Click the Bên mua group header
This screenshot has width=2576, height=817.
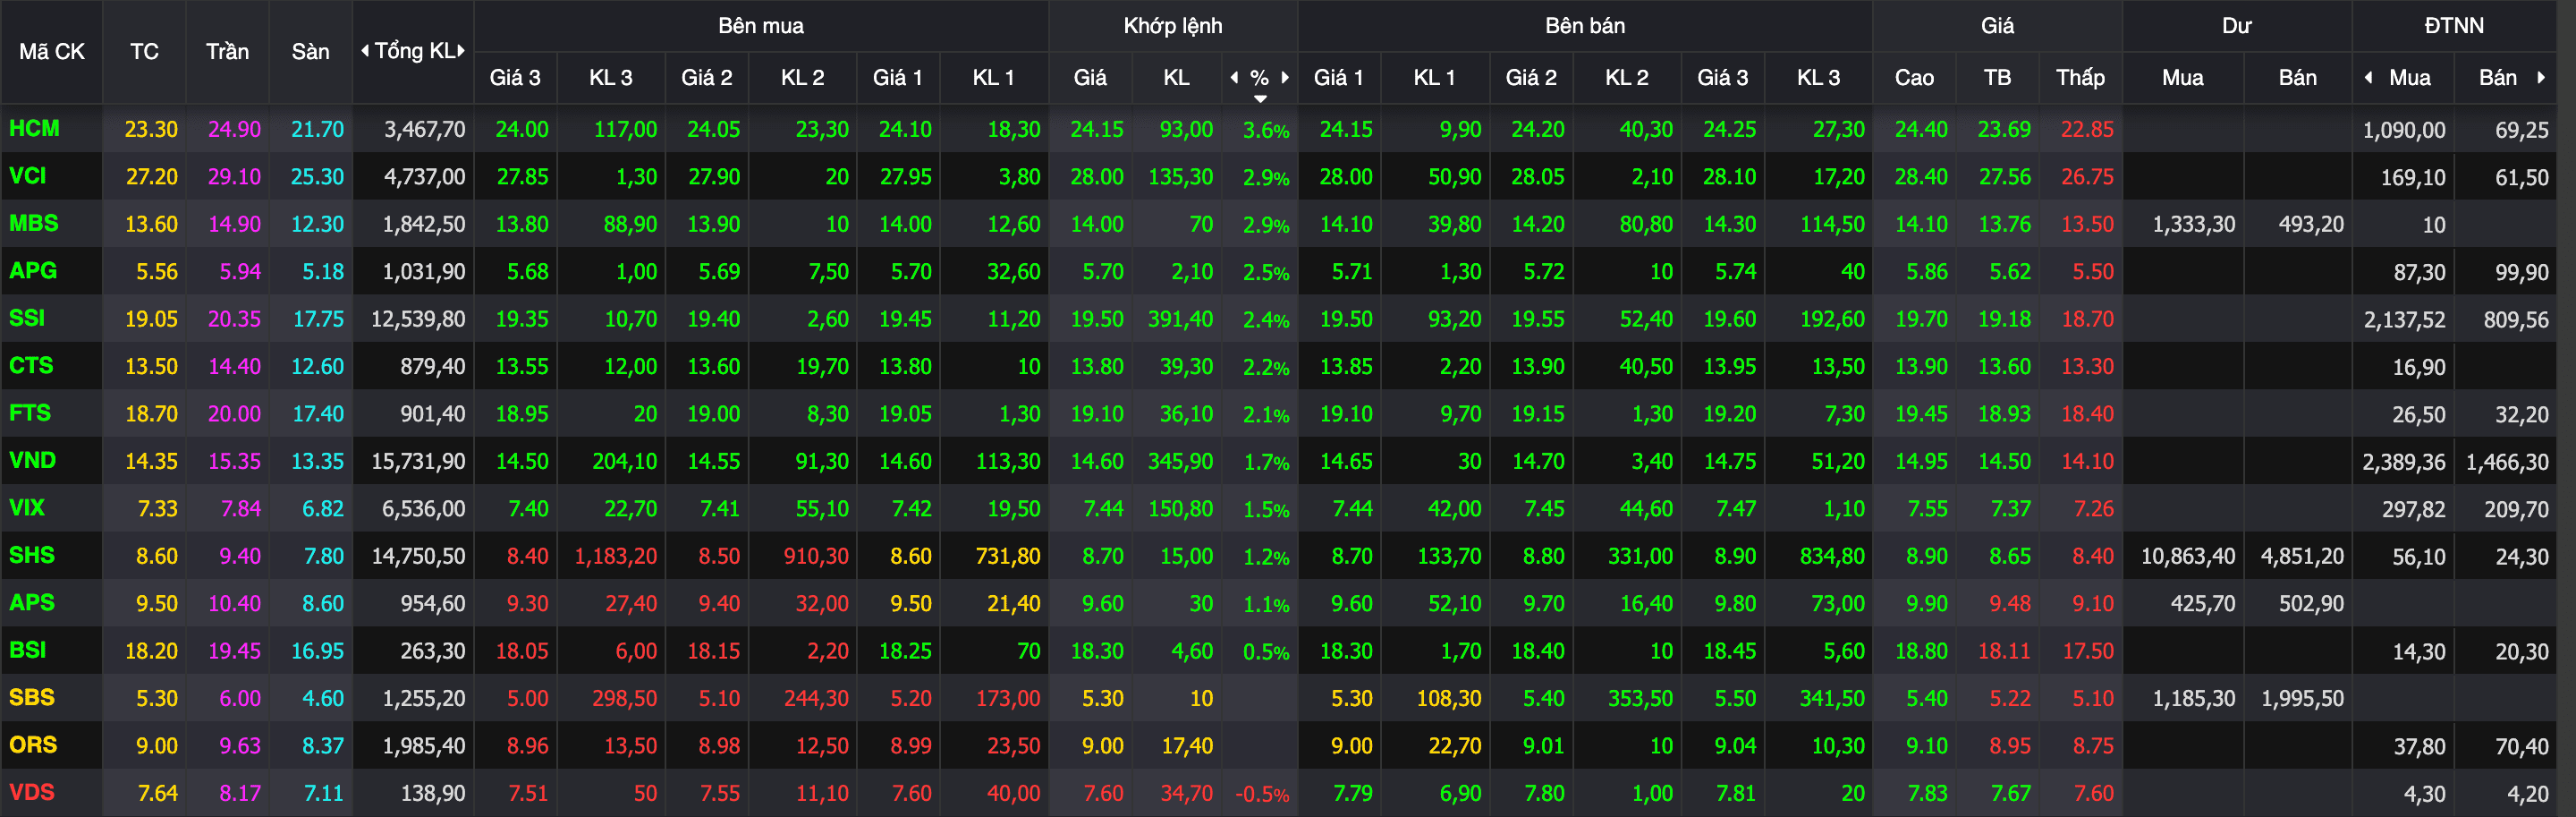pyautogui.click(x=761, y=26)
